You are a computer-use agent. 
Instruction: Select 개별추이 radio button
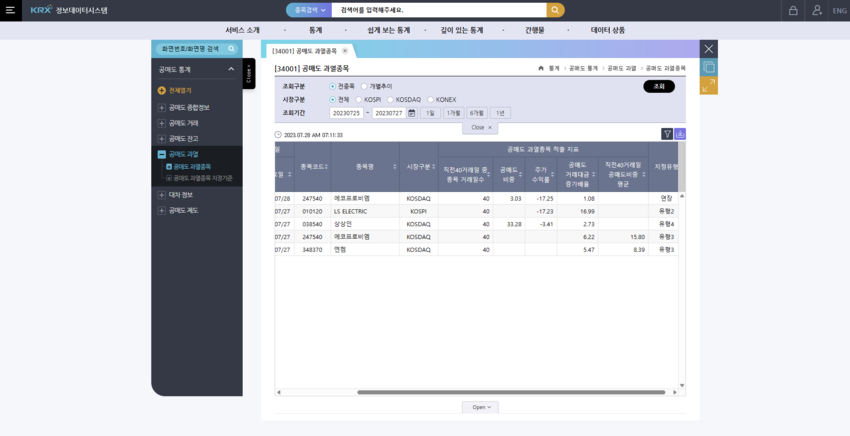point(364,86)
